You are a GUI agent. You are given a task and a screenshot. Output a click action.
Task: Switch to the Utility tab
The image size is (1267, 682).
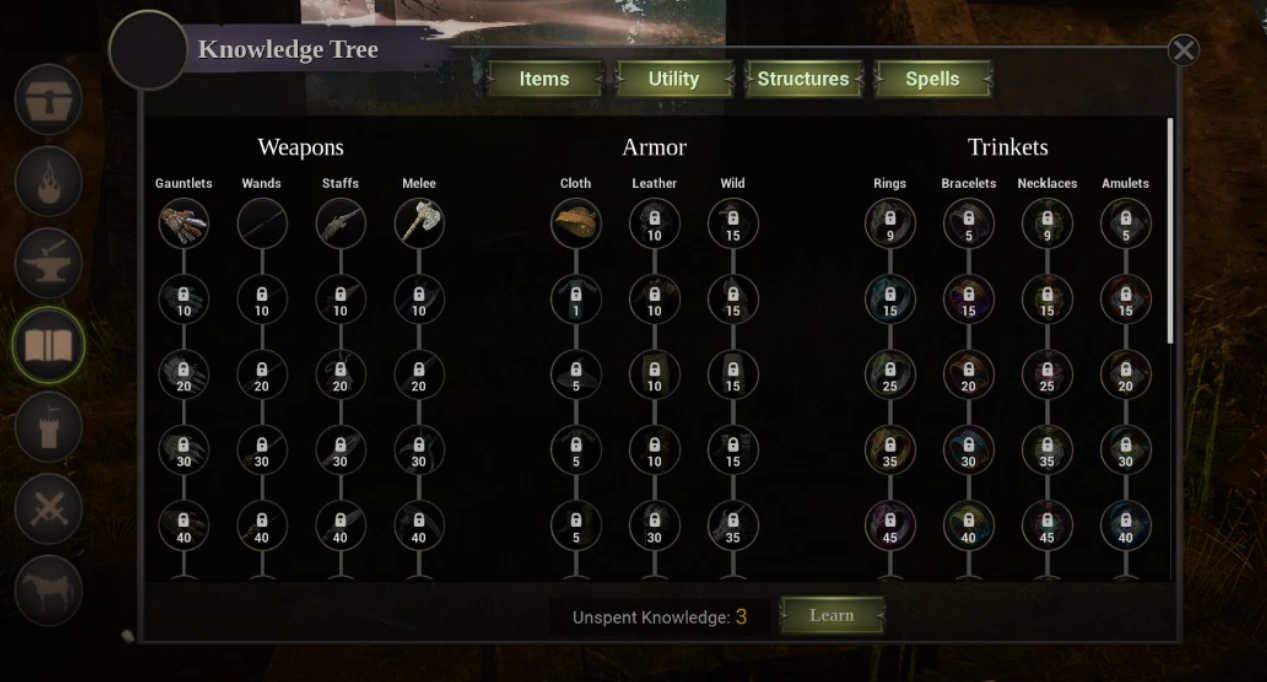click(x=674, y=79)
